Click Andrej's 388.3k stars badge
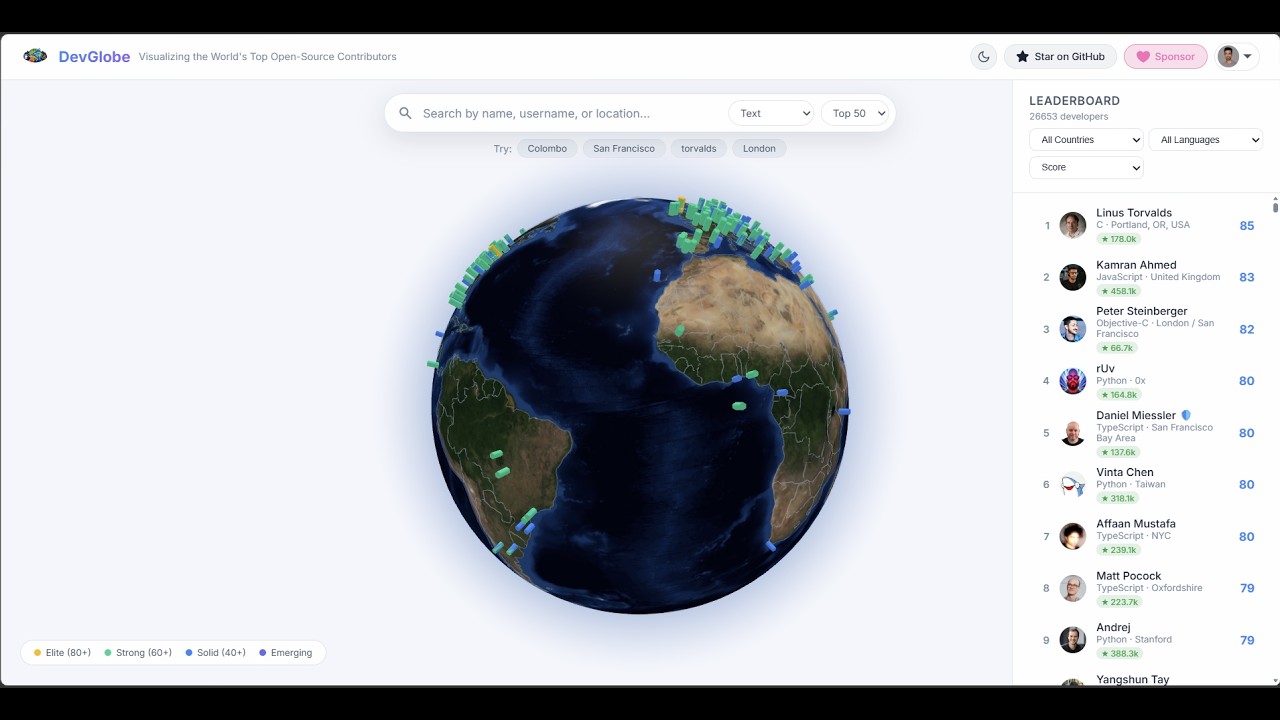Image resolution: width=1280 pixels, height=720 pixels. (1119, 654)
